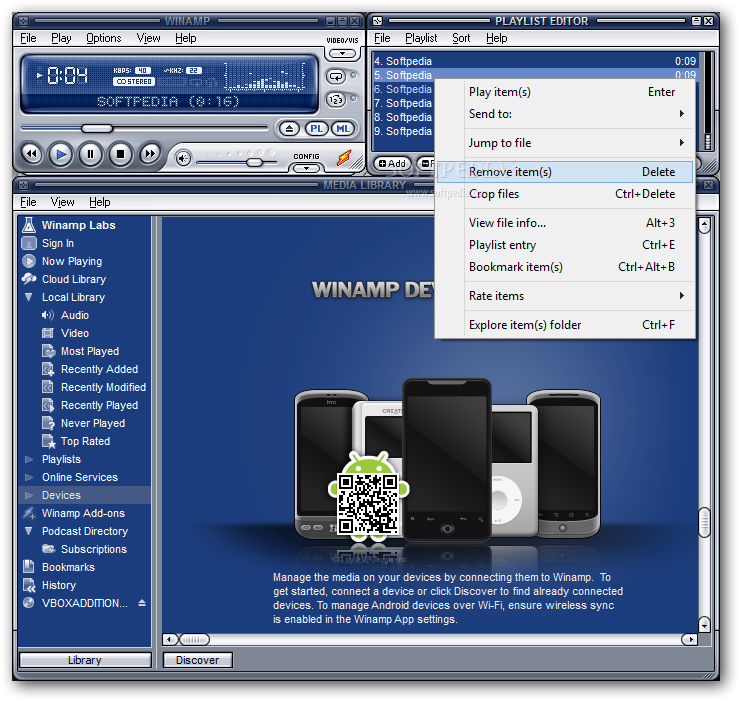Image resolution: width=740 pixels, height=701 pixels.
Task: Open Bookmarks in the sidebar
Action: pyautogui.click(x=68, y=567)
